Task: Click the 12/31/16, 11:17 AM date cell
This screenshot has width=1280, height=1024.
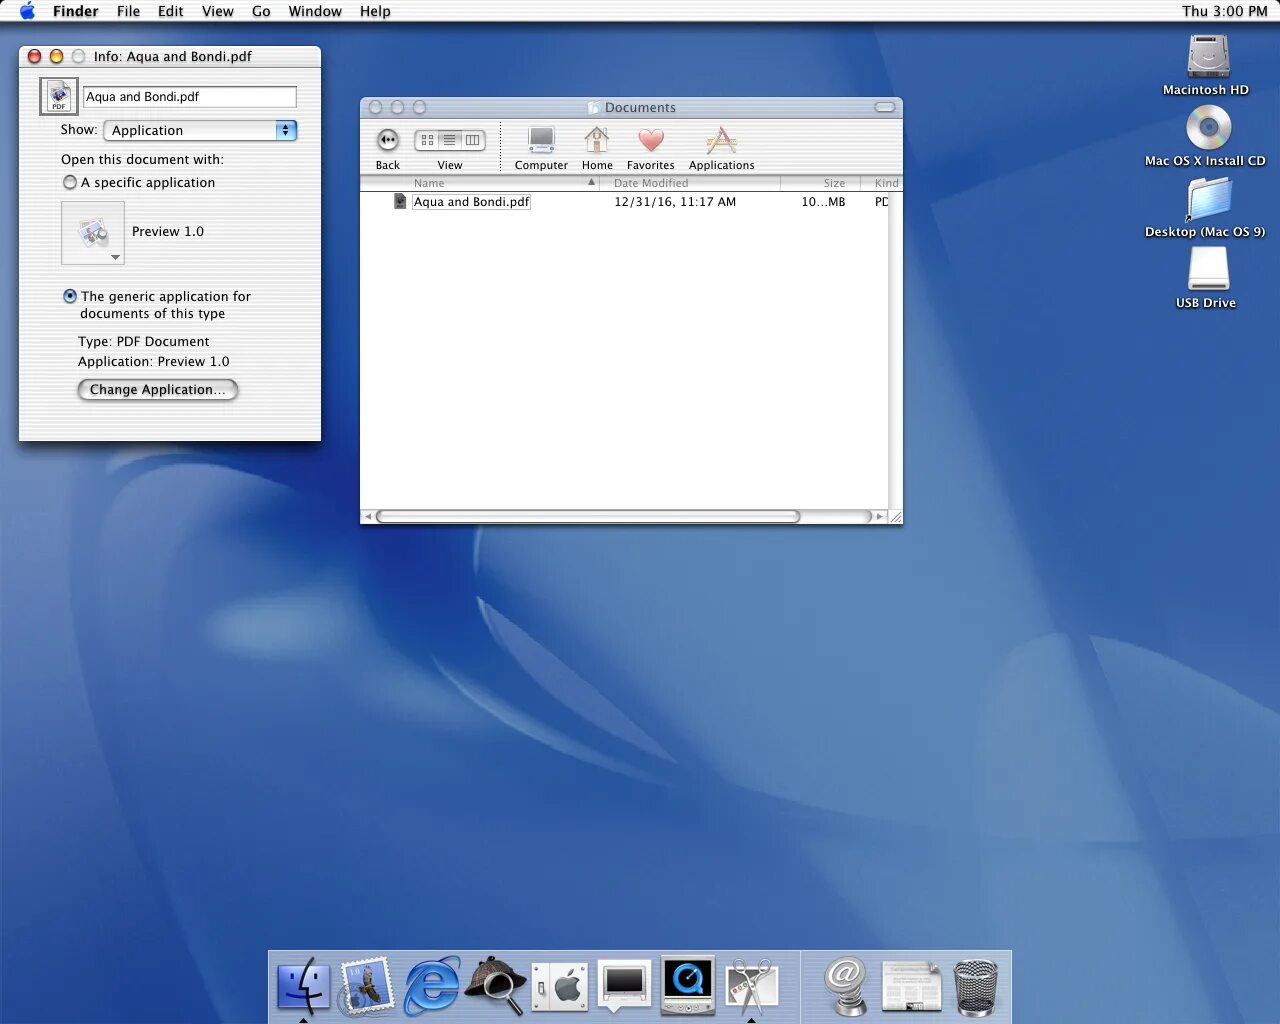Action: click(x=675, y=202)
